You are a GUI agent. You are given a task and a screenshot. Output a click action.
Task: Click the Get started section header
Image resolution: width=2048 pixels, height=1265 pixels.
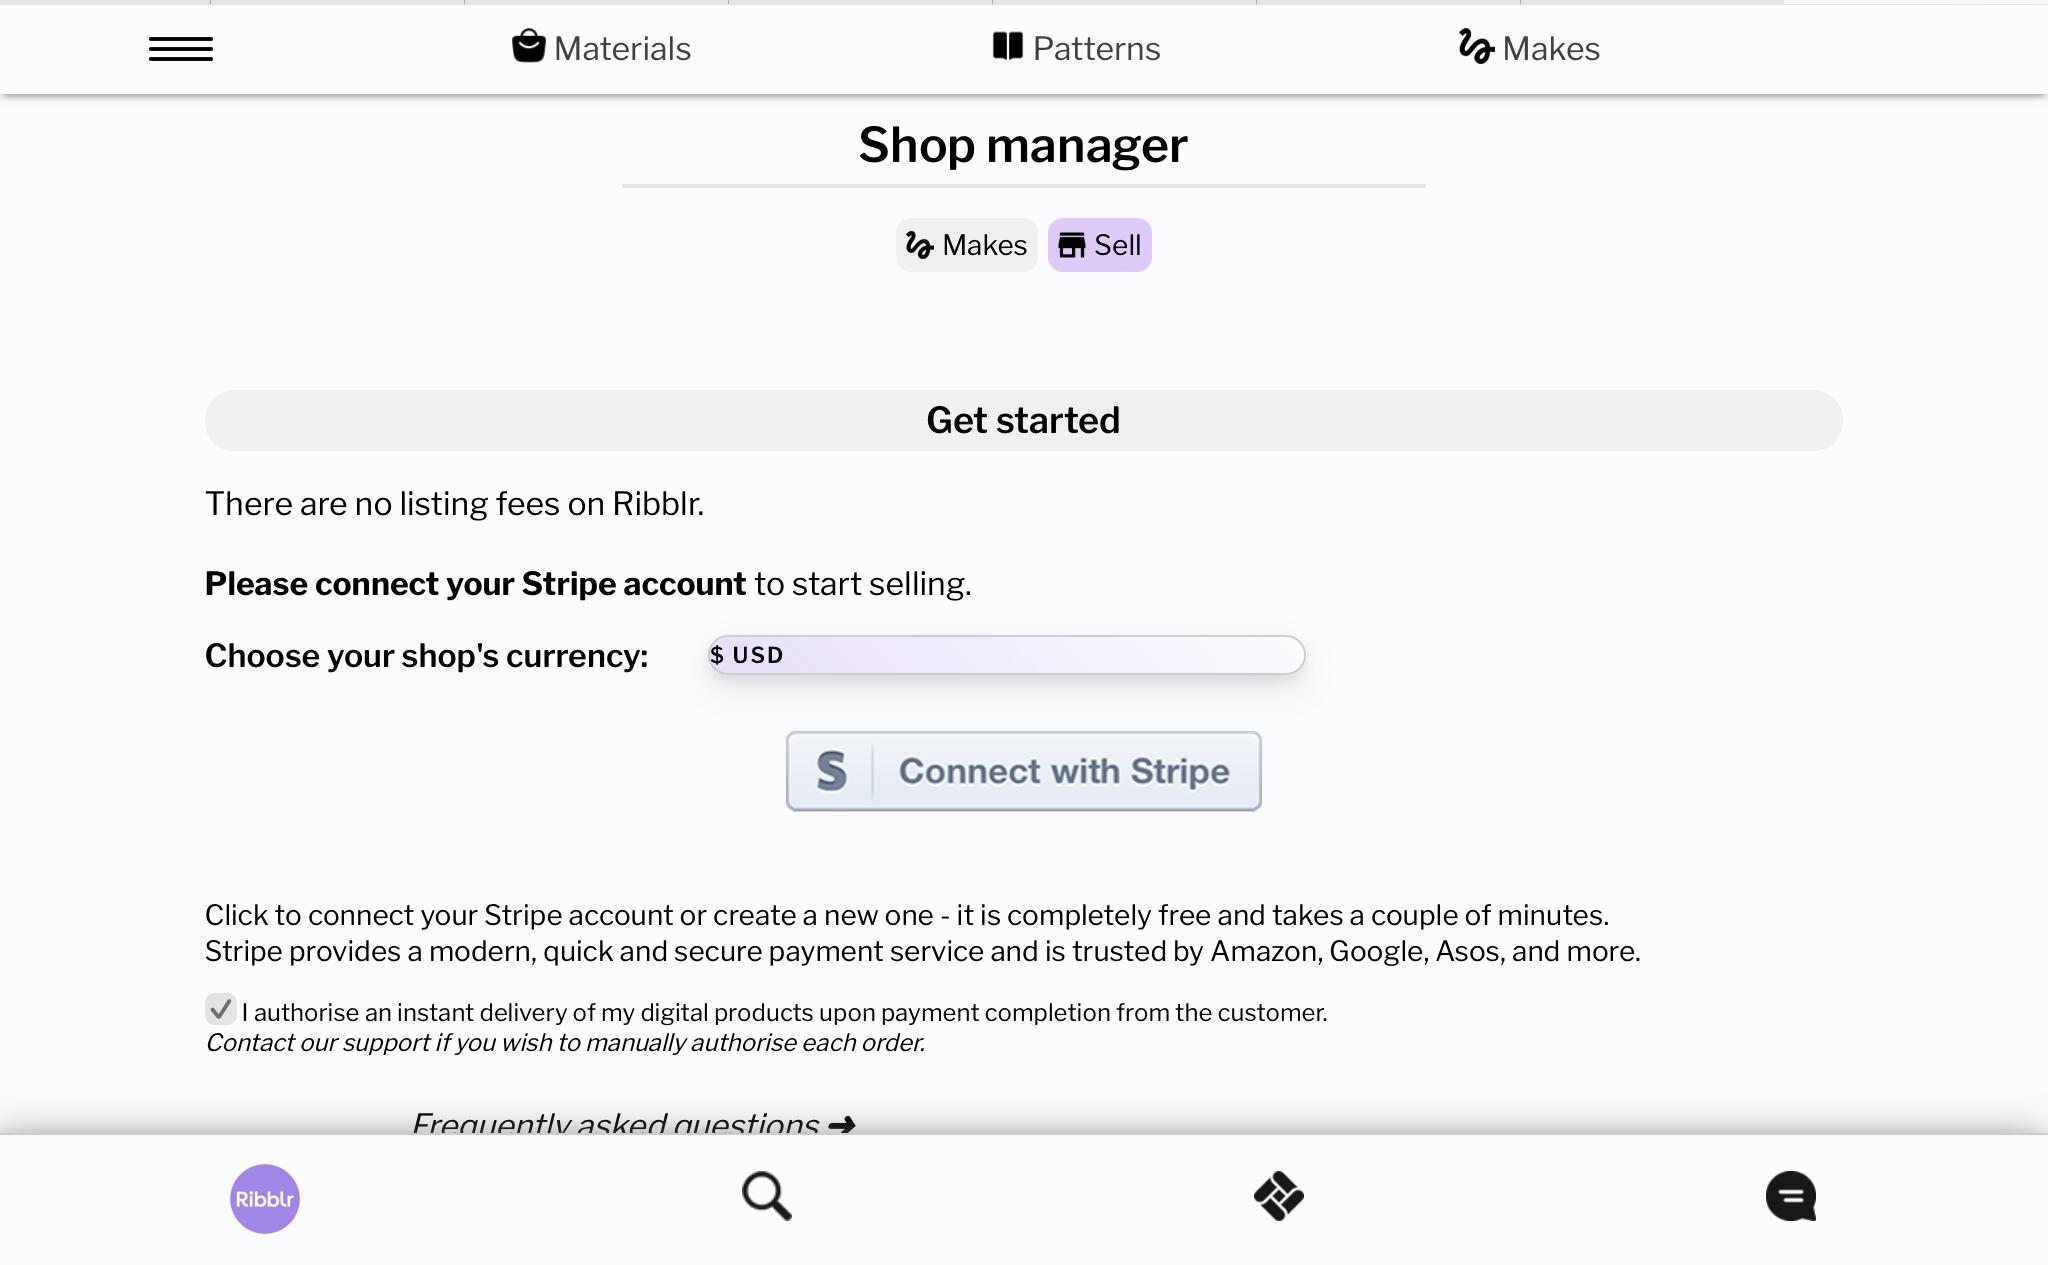coord(1023,420)
